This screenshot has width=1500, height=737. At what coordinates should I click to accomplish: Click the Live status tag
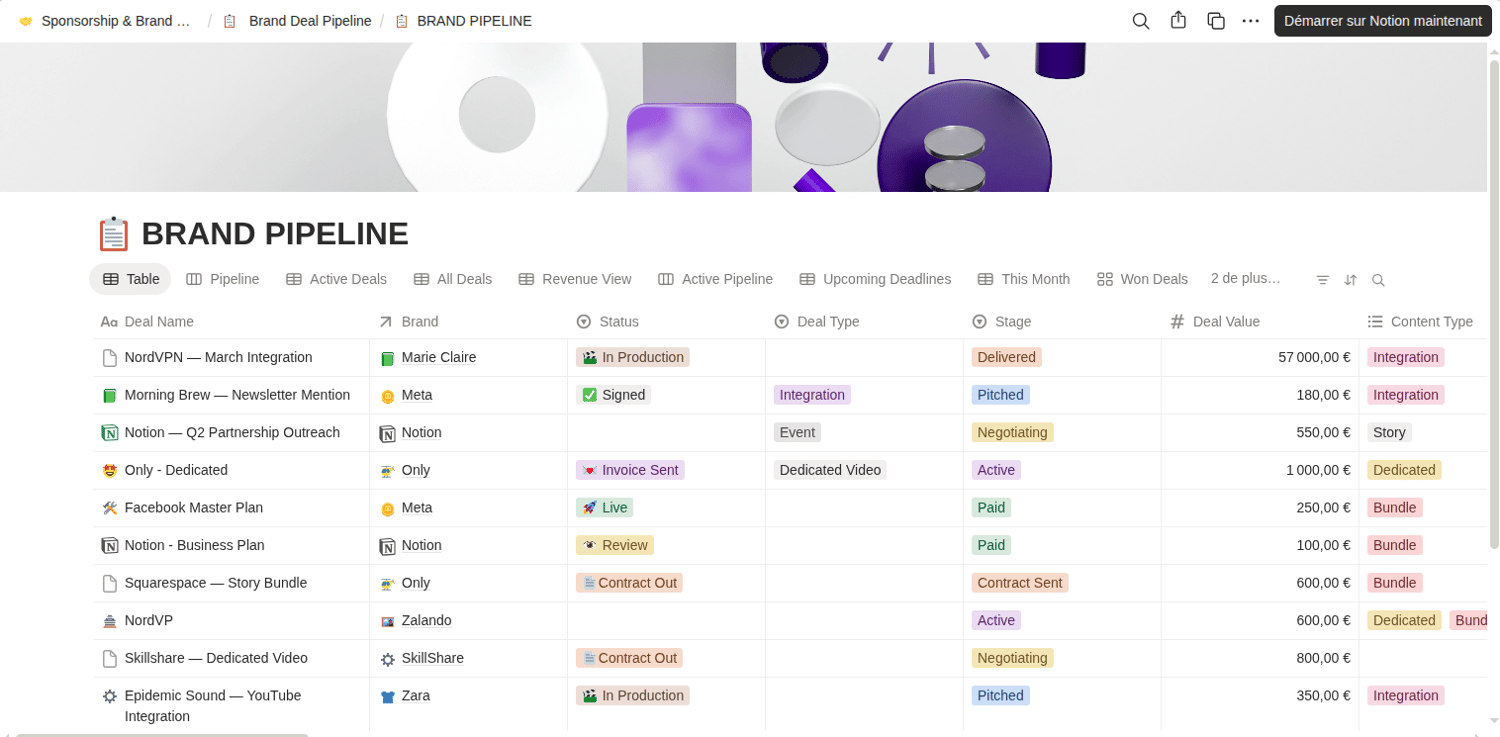pyautogui.click(x=604, y=507)
